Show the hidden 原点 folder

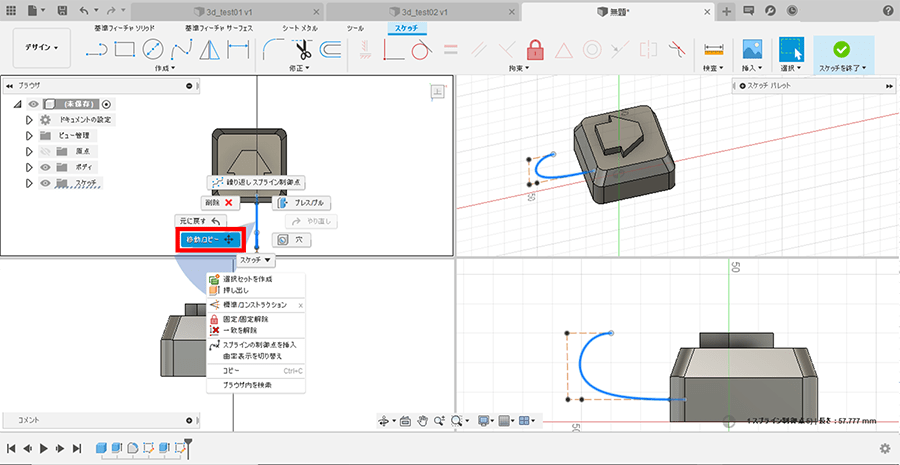(x=45, y=152)
